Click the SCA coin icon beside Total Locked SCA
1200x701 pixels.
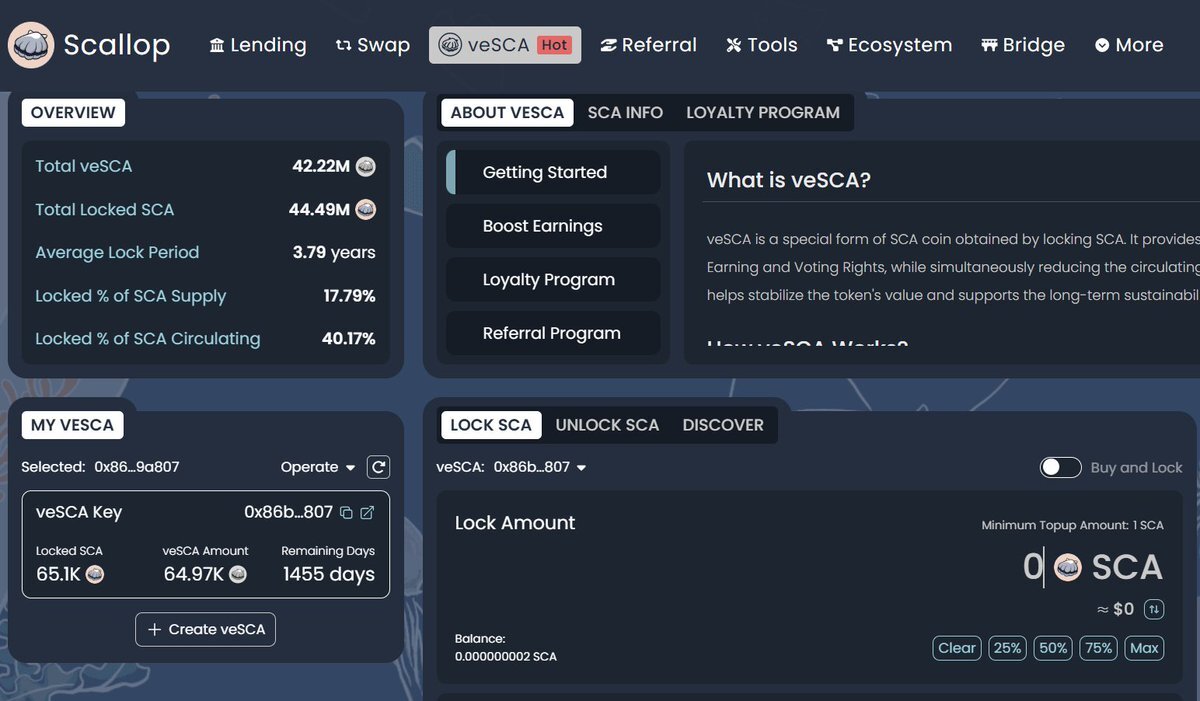point(366,209)
